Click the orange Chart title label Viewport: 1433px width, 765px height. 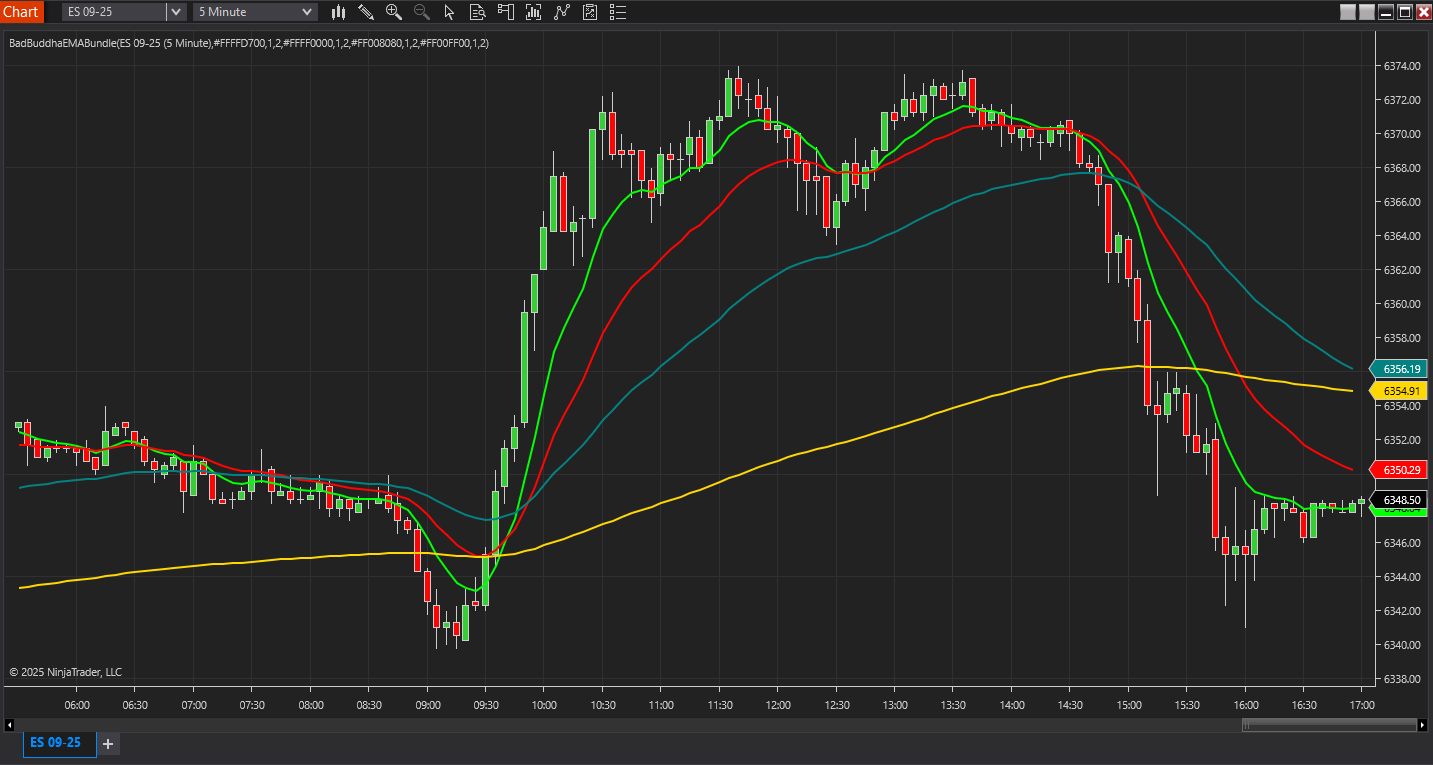tap(22, 12)
